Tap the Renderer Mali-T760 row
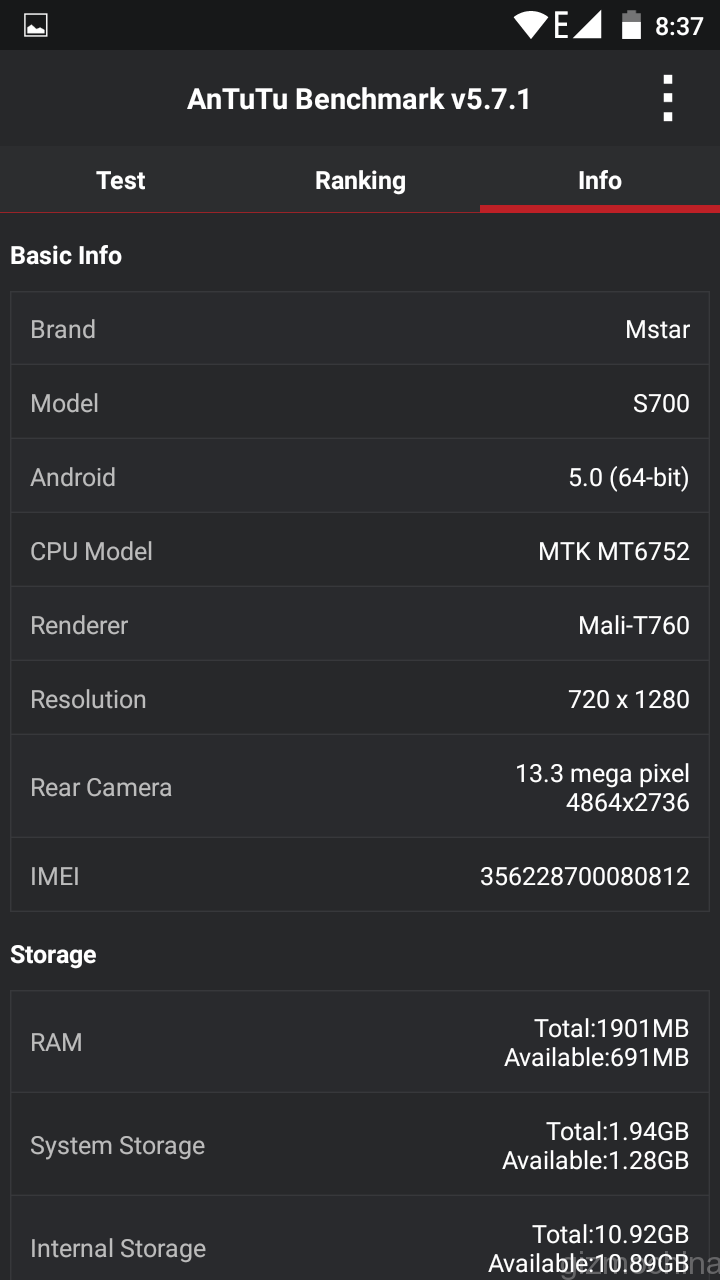Image resolution: width=720 pixels, height=1280 pixels. point(360,625)
